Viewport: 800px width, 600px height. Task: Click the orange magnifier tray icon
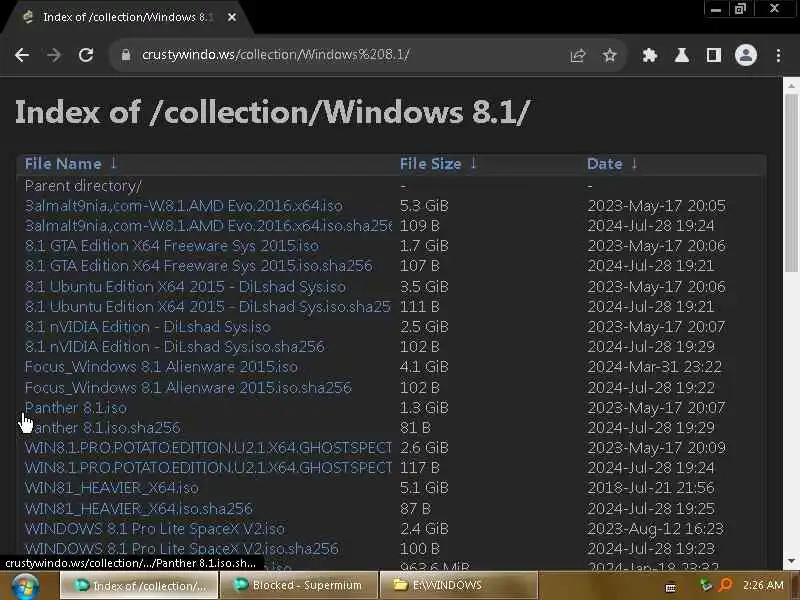(725, 585)
